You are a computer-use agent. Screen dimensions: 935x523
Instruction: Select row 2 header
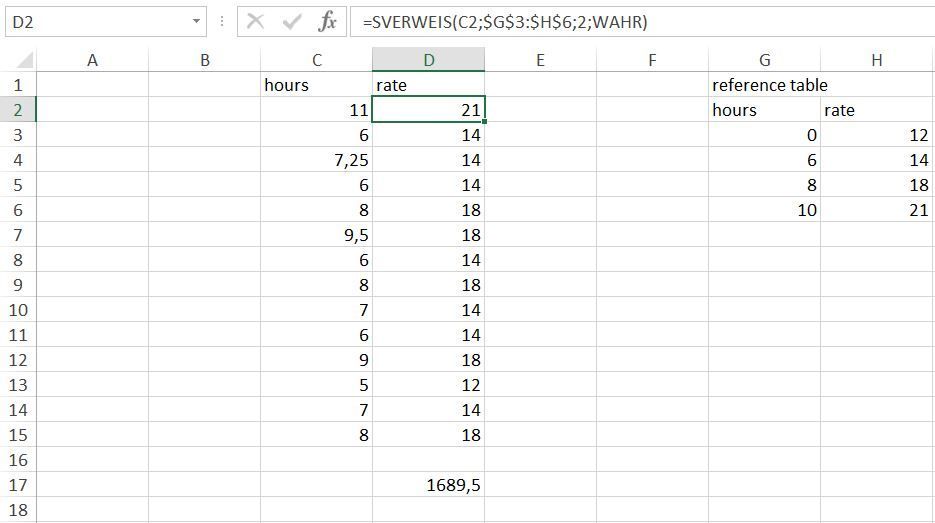(x=18, y=110)
